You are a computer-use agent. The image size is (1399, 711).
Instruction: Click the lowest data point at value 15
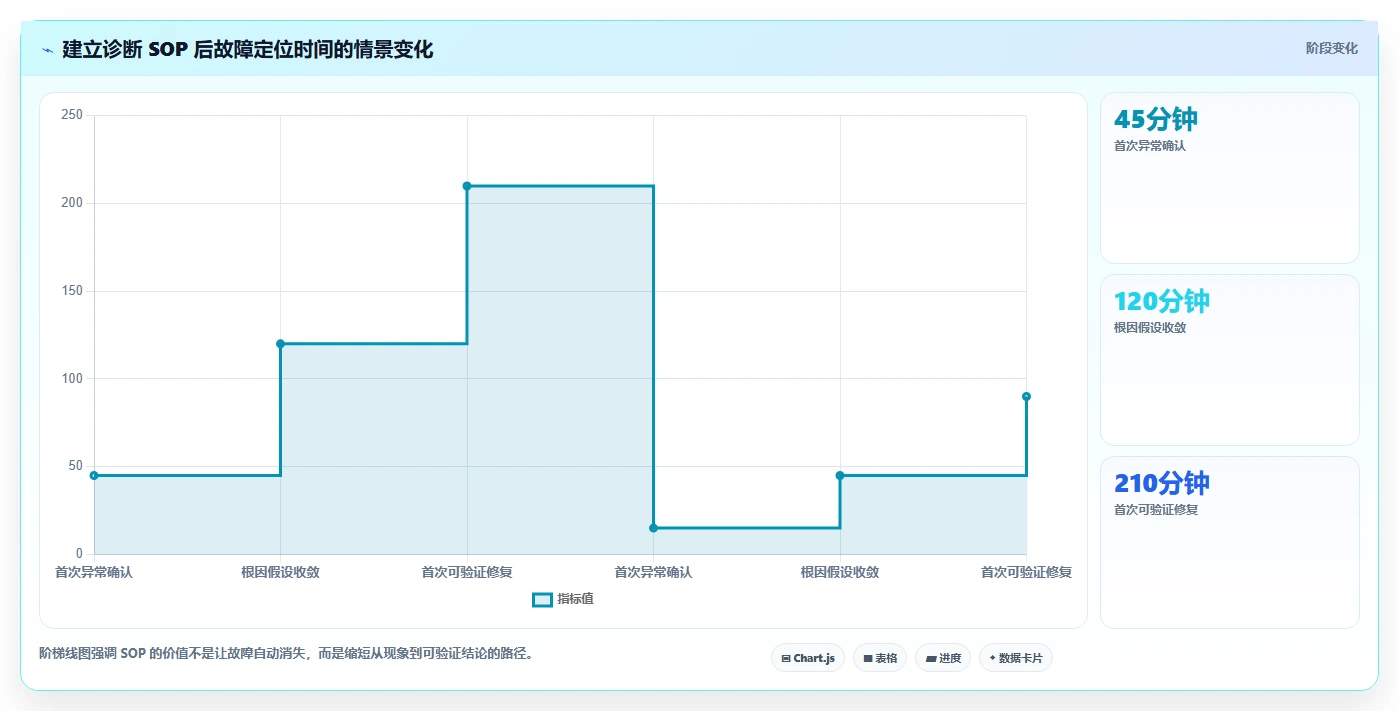tap(653, 528)
